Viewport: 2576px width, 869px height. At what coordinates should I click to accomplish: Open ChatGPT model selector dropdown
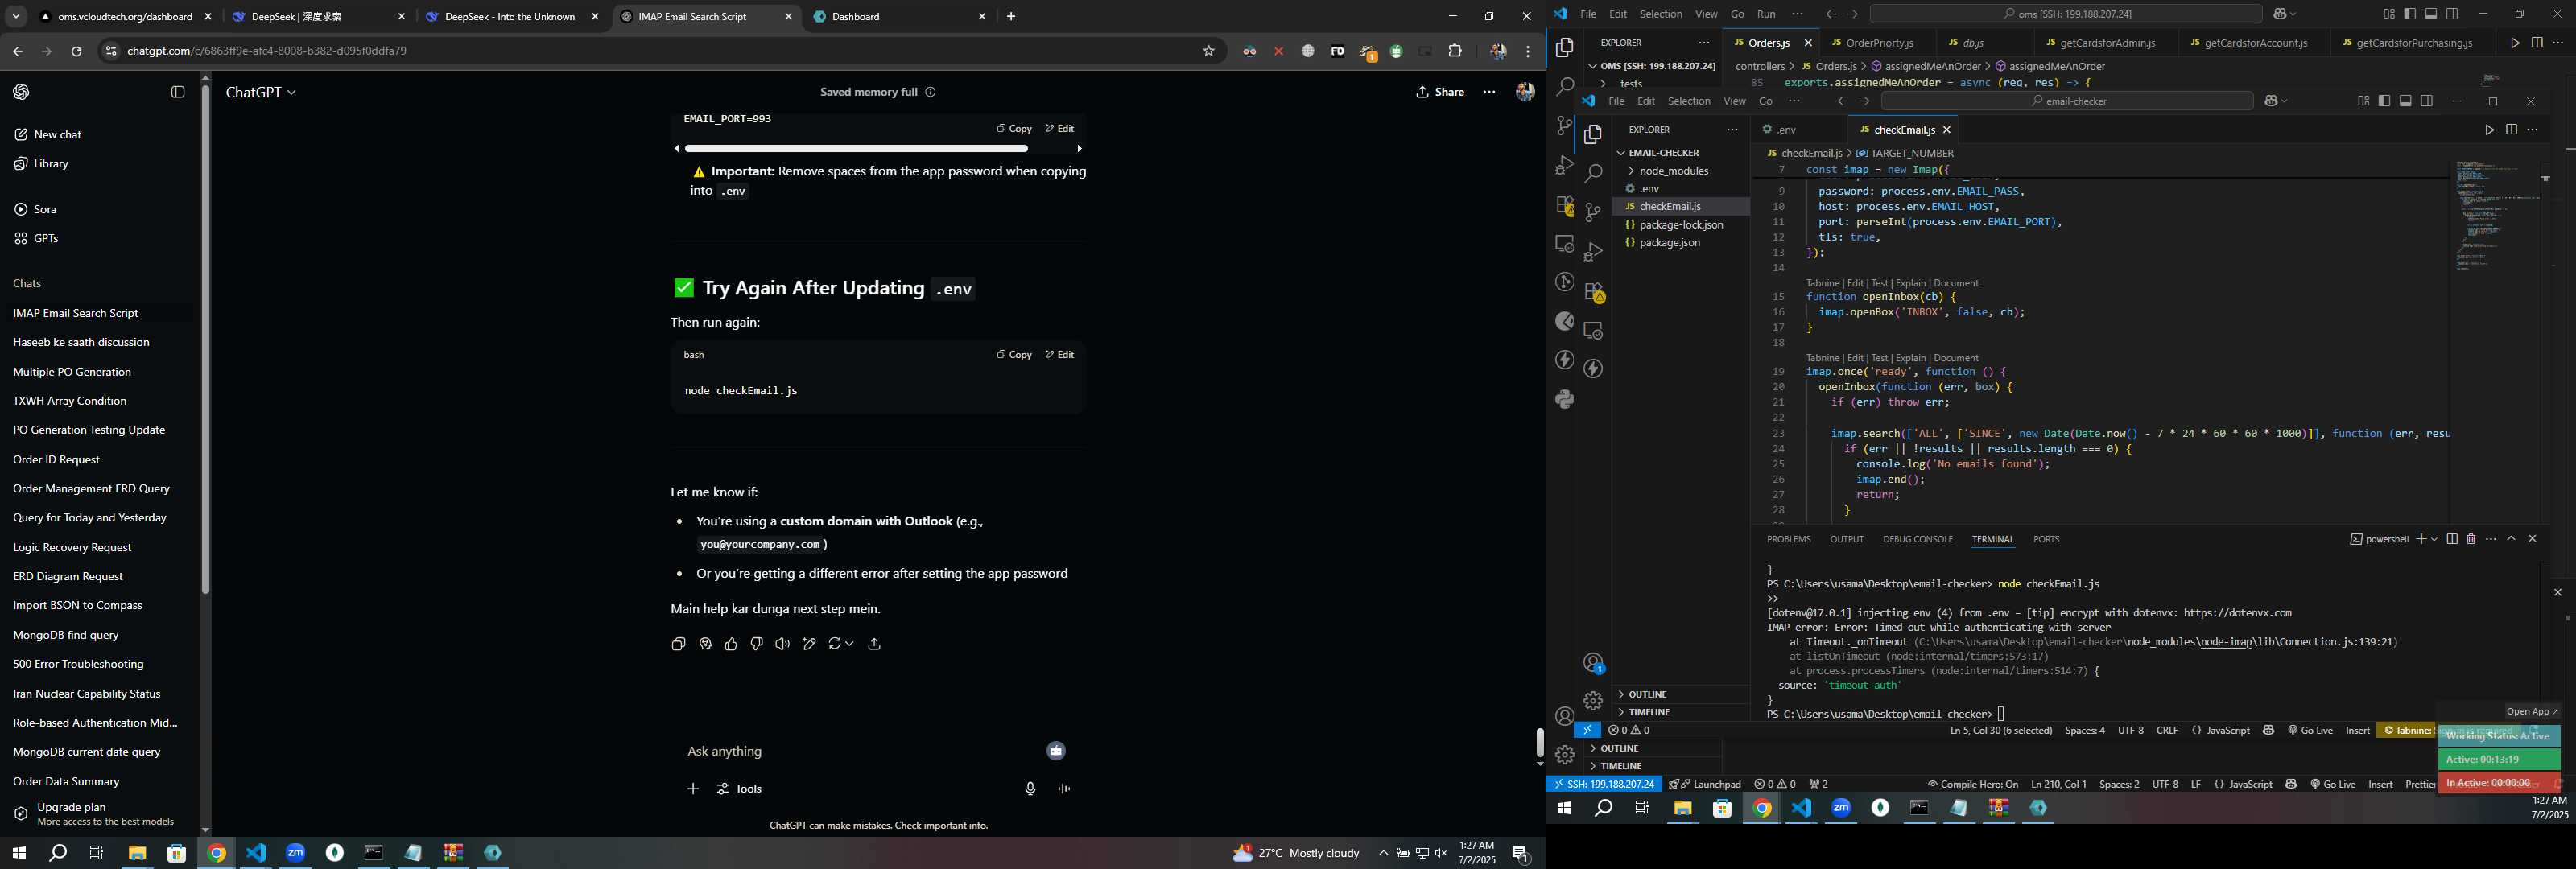261,92
